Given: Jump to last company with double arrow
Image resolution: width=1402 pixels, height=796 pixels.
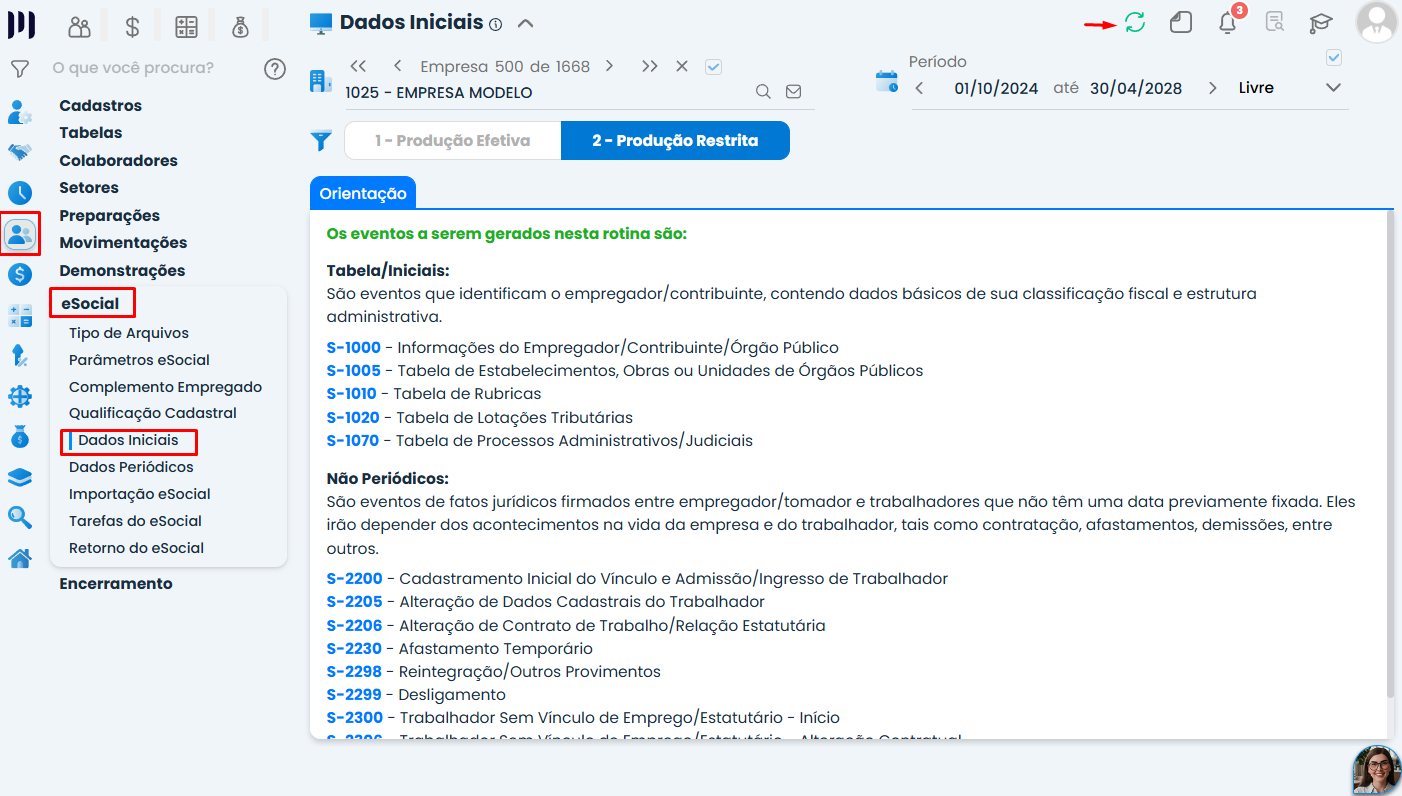Looking at the screenshot, I should tap(650, 67).
